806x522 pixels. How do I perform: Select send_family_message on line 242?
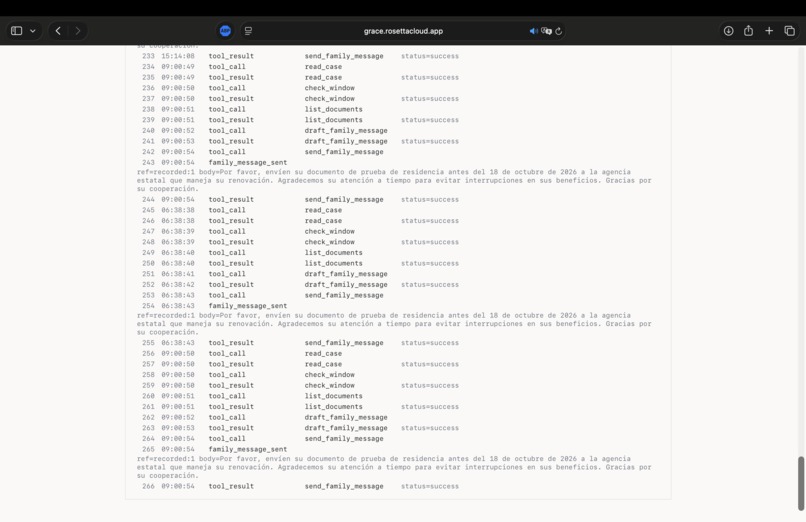pyautogui.click(x=344, y=152)
